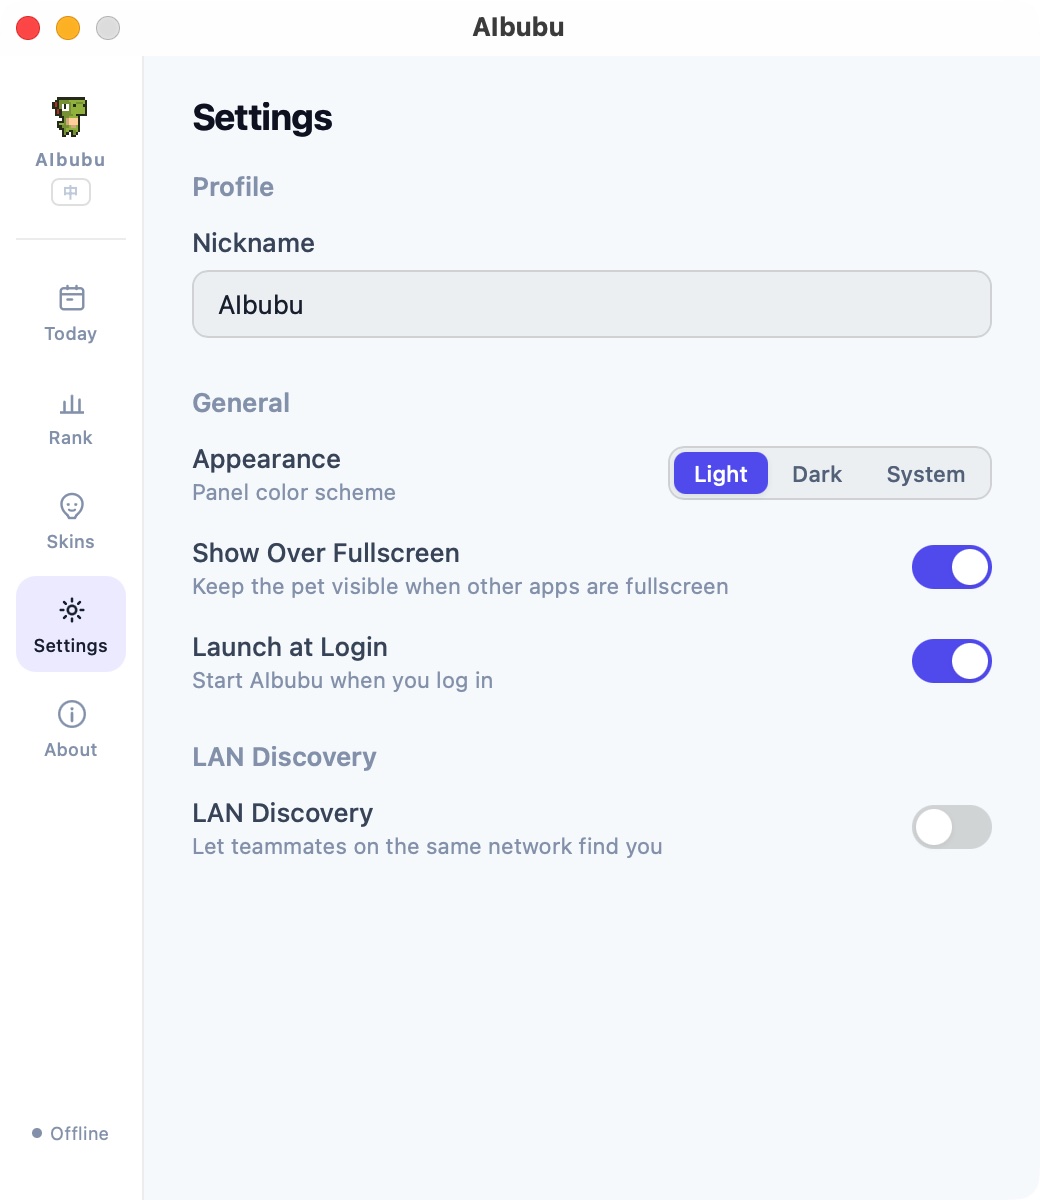
Task: Click the AIbubu title bar text
Action: tap(518, 27)
